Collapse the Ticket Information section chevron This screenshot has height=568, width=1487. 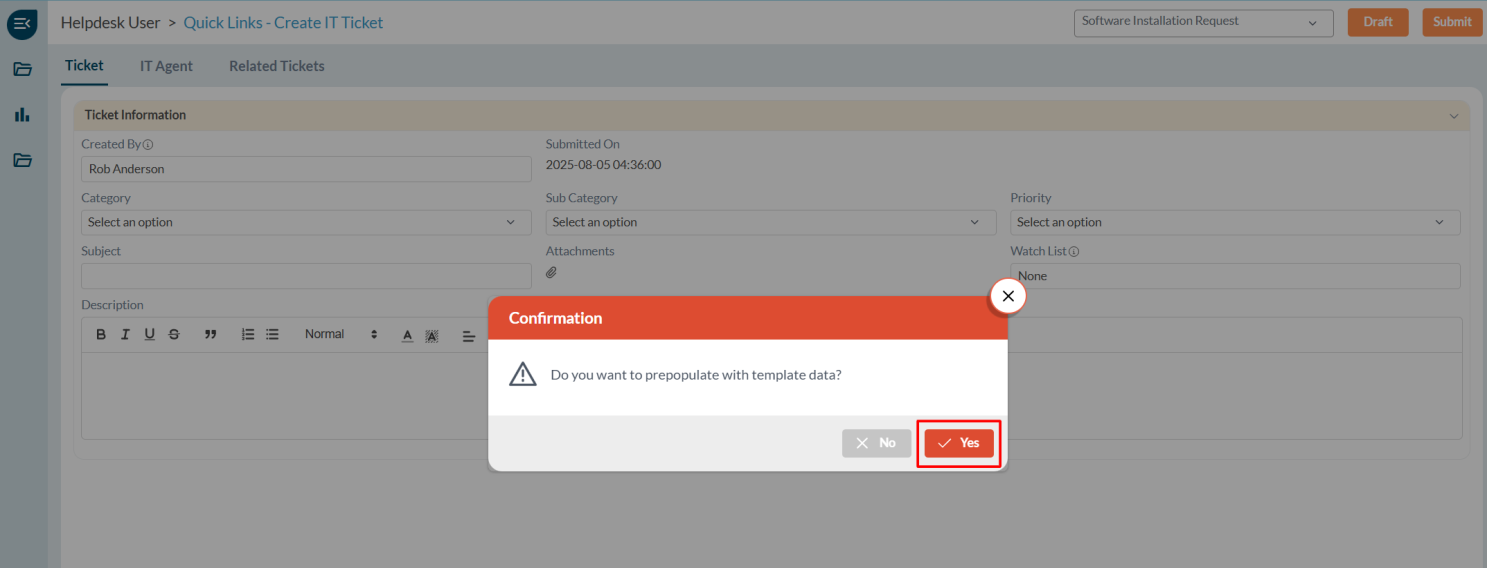coord(1454,116)
